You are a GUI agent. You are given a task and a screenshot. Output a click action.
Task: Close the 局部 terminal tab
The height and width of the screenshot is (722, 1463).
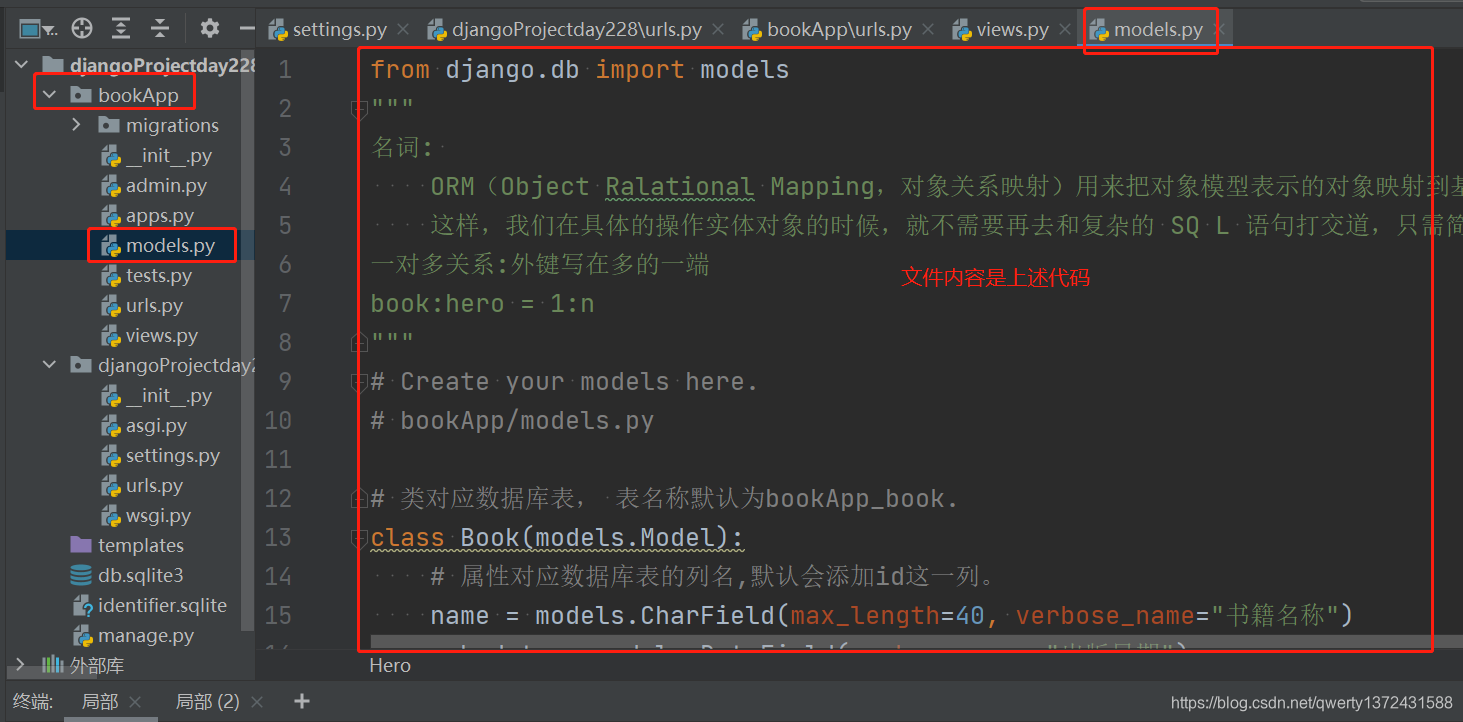pyautogui.click(x=136, y=703)
